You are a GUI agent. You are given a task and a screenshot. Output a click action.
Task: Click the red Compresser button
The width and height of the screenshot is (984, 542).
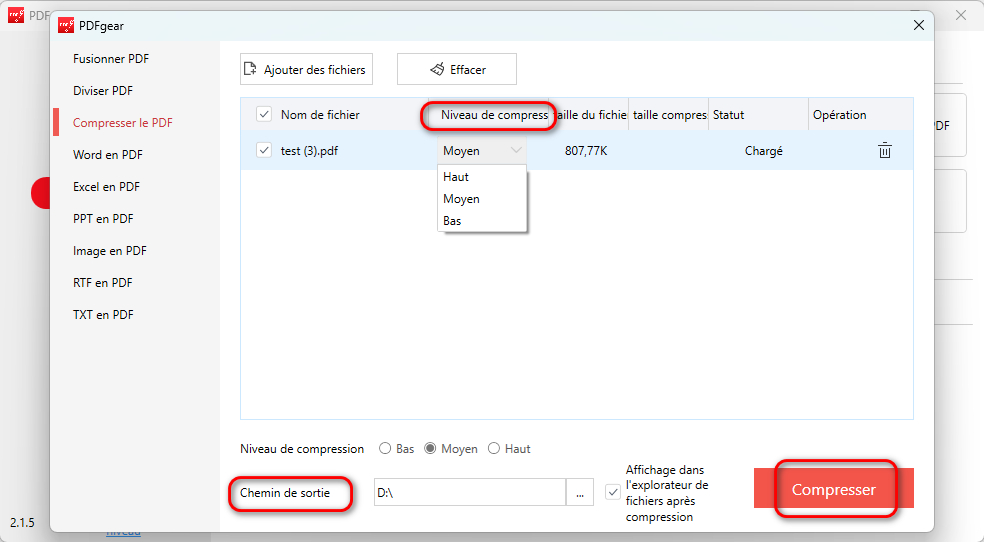click(x=833, y=488)
